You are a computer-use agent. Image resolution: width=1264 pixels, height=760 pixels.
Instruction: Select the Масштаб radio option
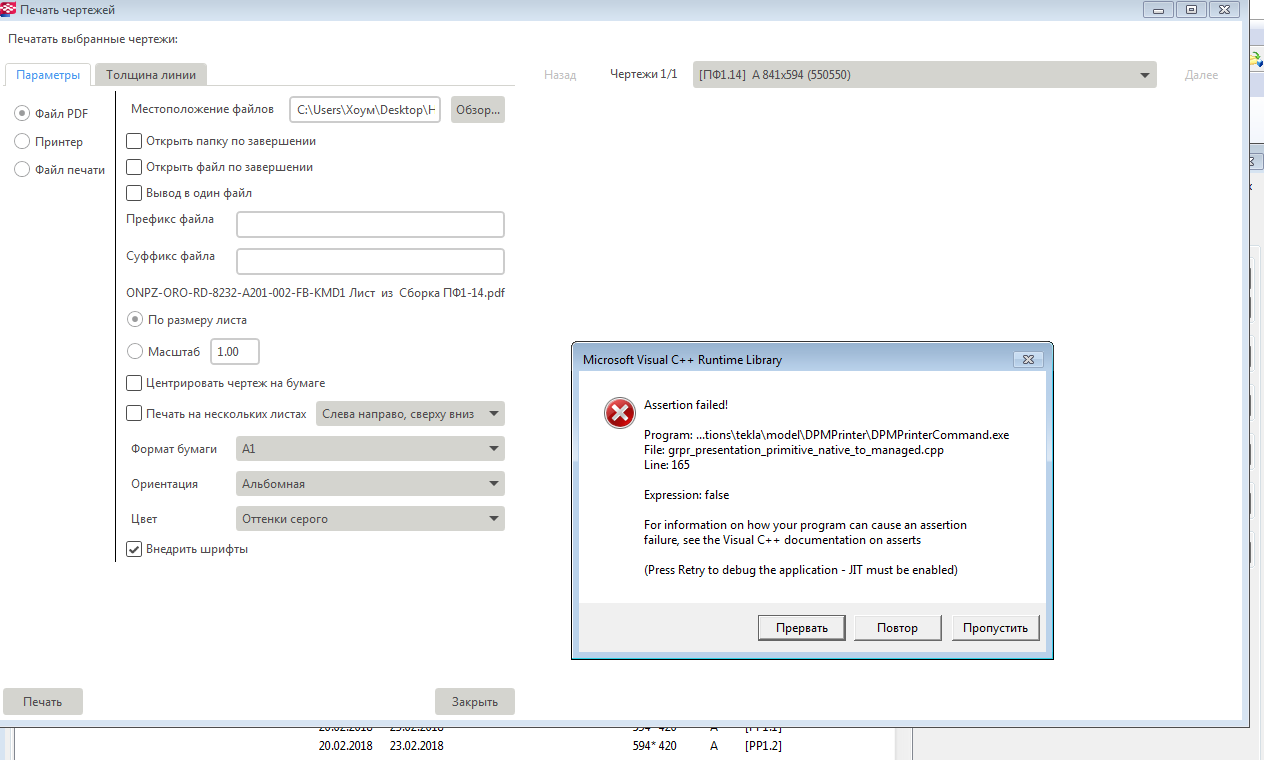point(135,351)
